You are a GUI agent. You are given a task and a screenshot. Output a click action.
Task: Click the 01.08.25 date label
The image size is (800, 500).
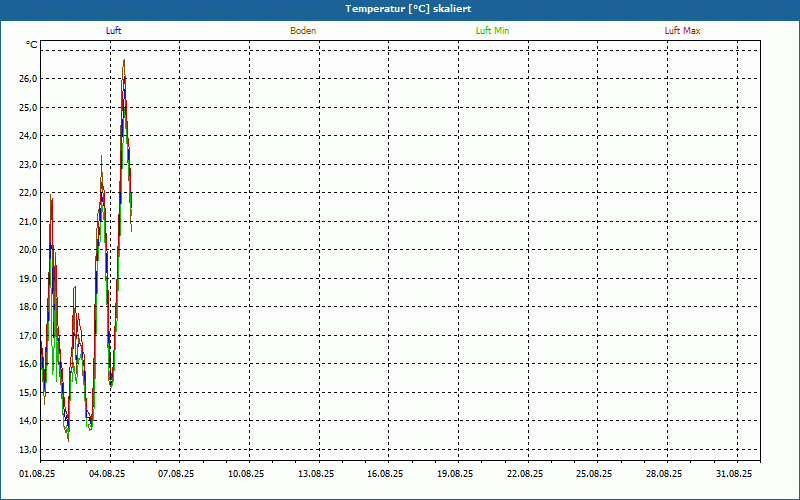37,474
